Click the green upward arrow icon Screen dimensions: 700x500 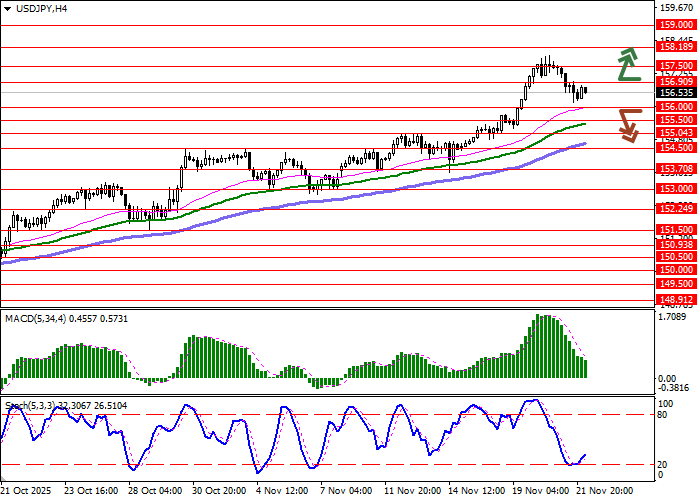[x=628, y=64]
